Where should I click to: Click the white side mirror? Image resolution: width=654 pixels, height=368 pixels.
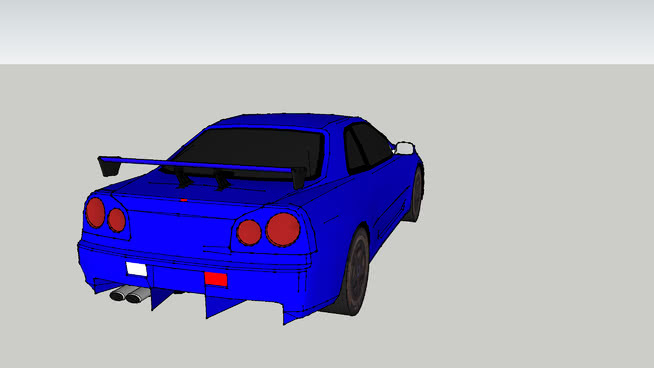[405, 148]
